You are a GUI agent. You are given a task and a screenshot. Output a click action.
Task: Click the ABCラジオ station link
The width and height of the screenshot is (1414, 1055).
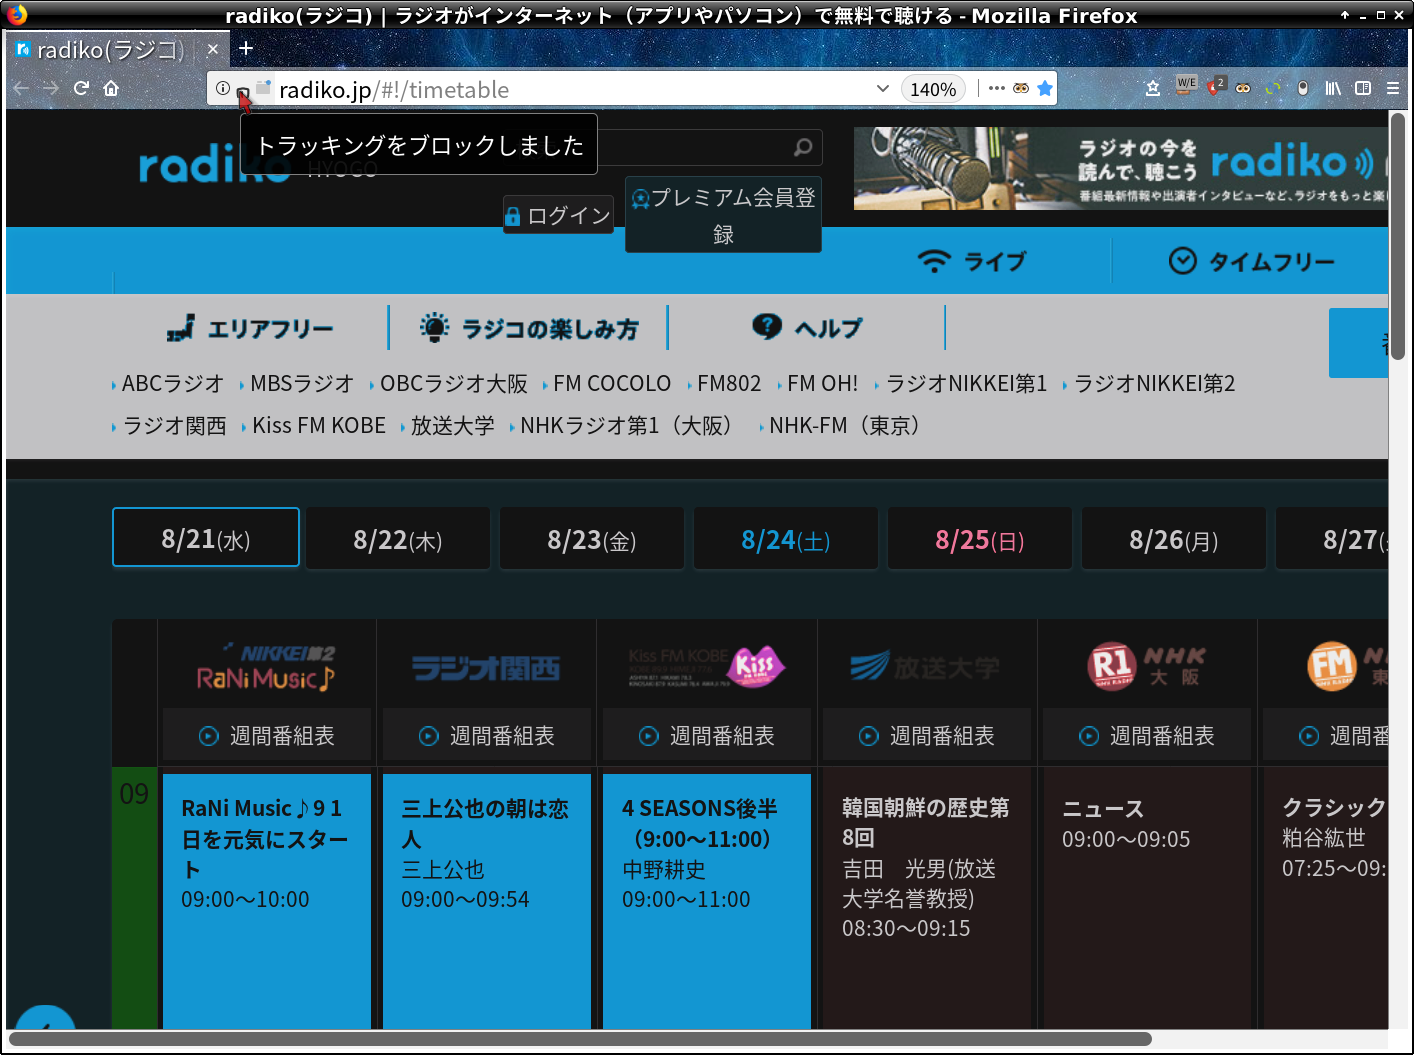tap(173, 384)
